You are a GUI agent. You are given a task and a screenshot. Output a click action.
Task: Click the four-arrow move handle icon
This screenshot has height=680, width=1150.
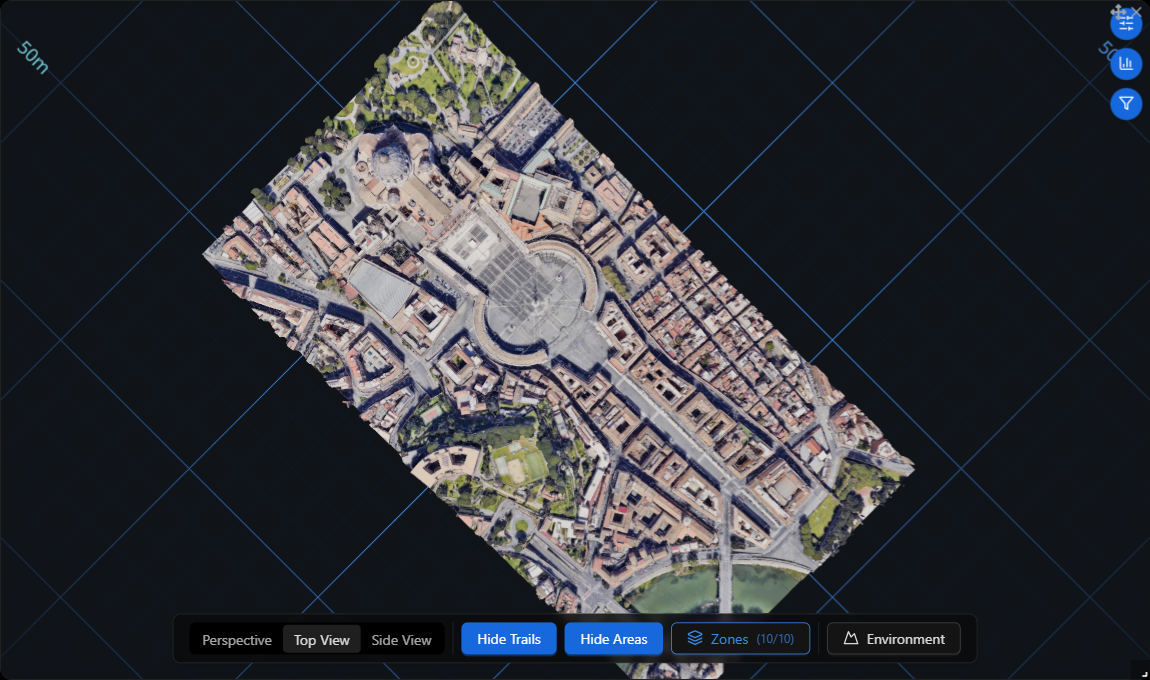pyautogui.click(x=1118, y=11)
